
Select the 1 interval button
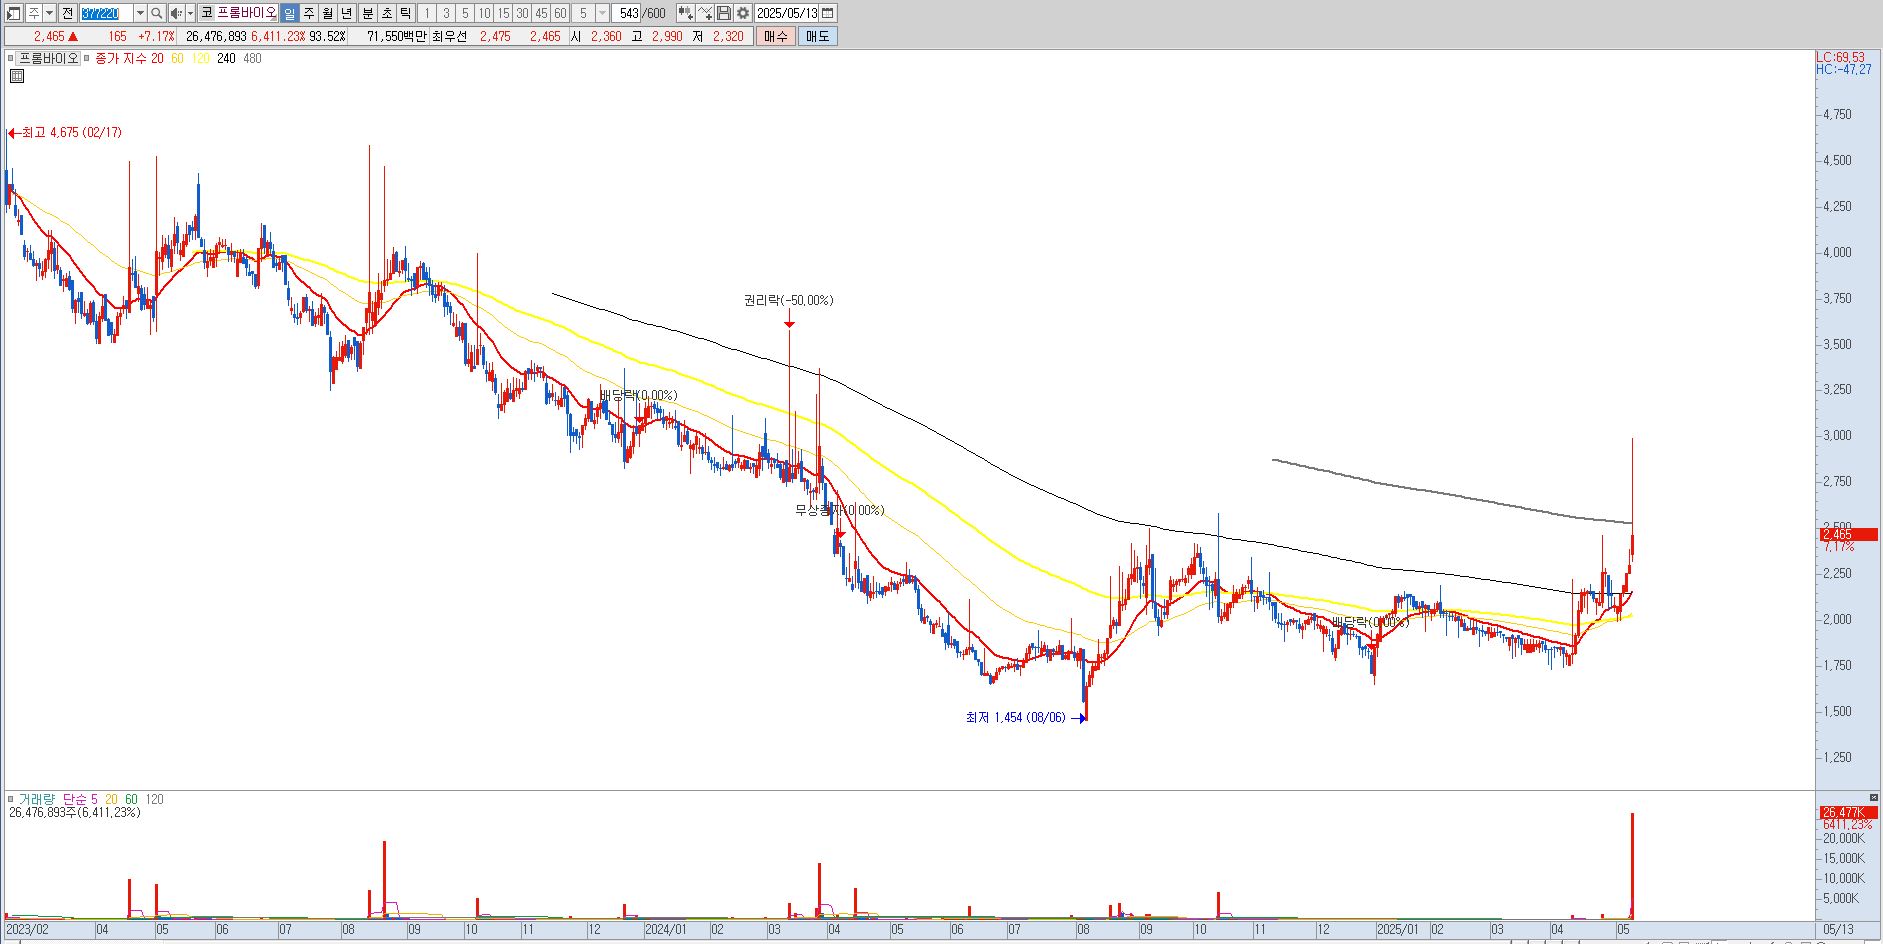(427, 13)
